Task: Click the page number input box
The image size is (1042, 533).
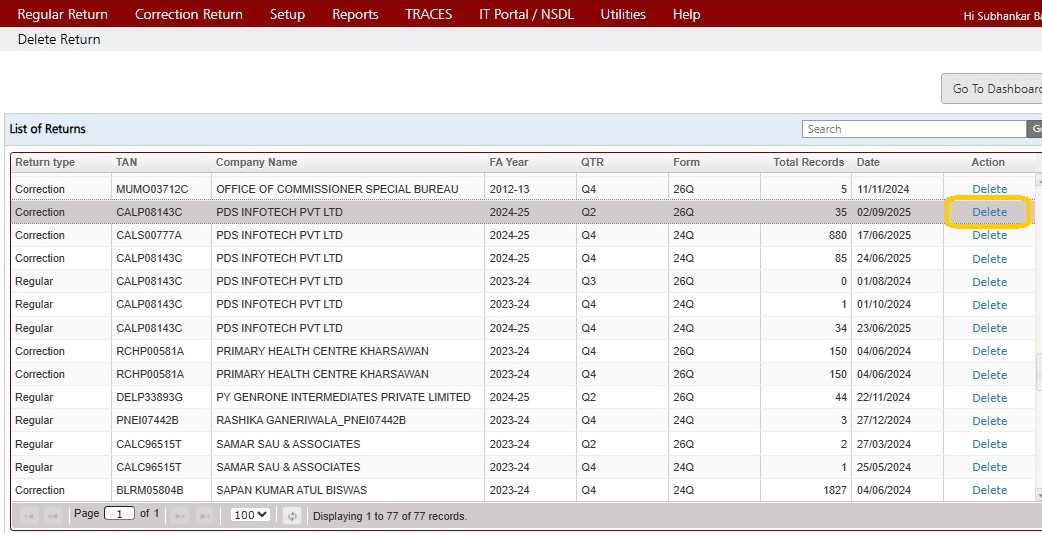Action: point(119,514)
